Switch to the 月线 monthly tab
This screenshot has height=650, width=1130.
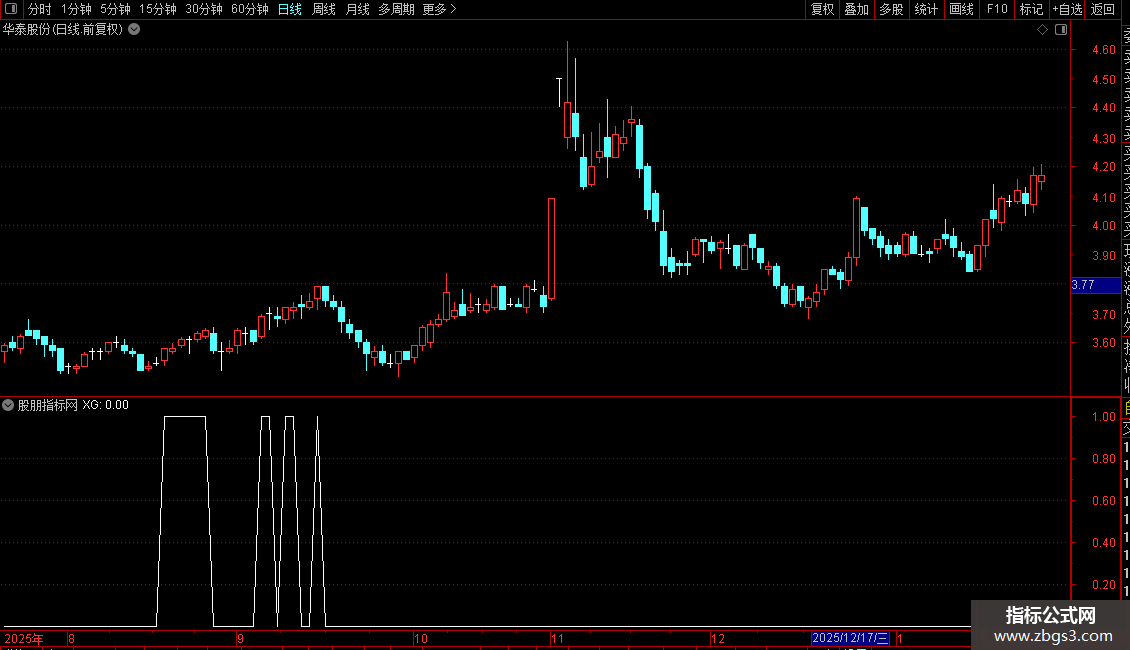(357, 9)
